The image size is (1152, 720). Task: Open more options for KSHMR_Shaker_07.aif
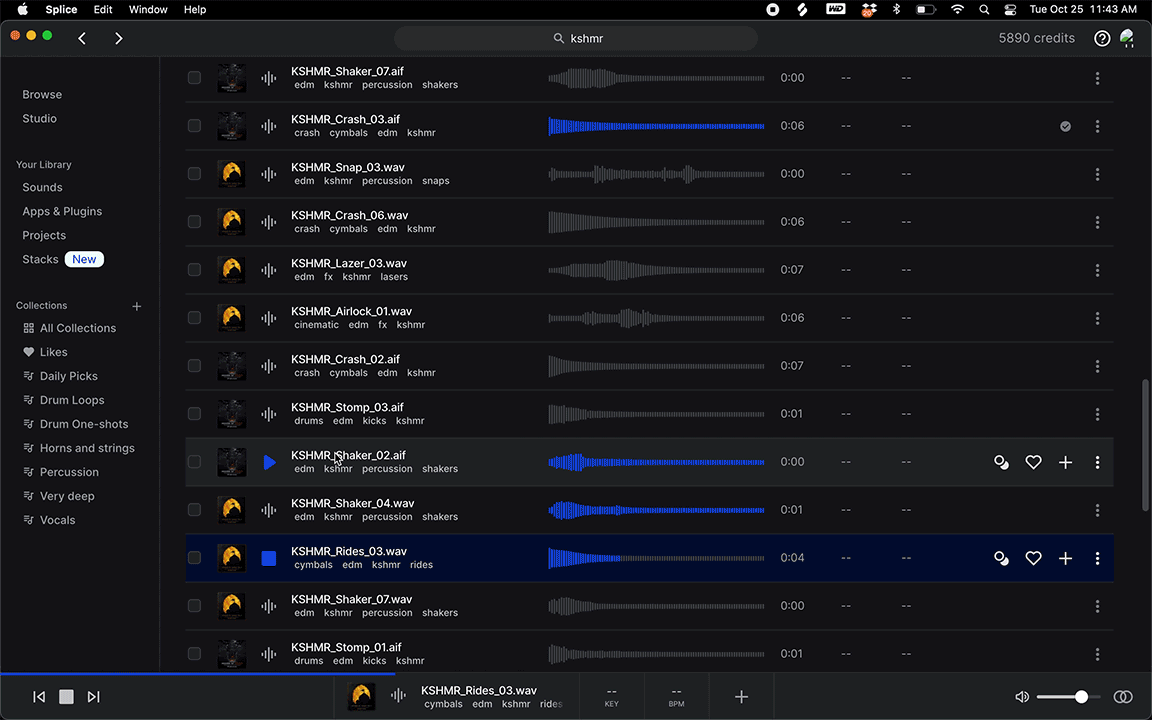pos(1098,78)
